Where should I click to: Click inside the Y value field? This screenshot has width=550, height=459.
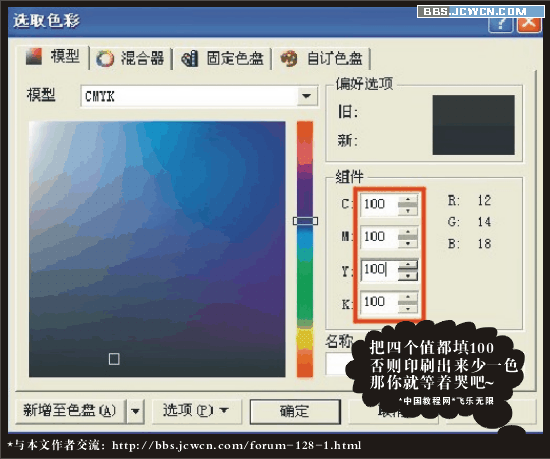[379, 270]
